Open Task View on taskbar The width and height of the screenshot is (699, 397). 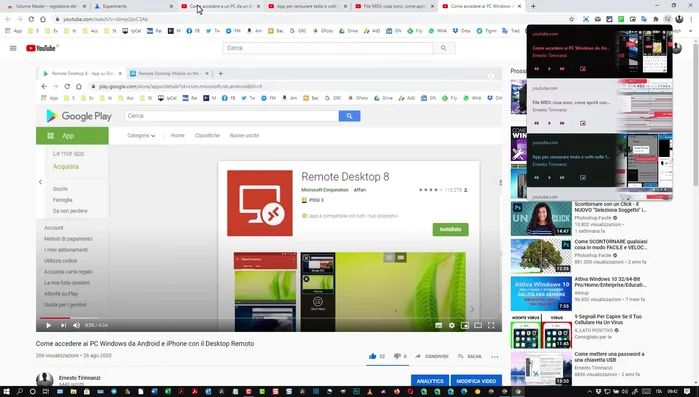[x=45, y=392]
